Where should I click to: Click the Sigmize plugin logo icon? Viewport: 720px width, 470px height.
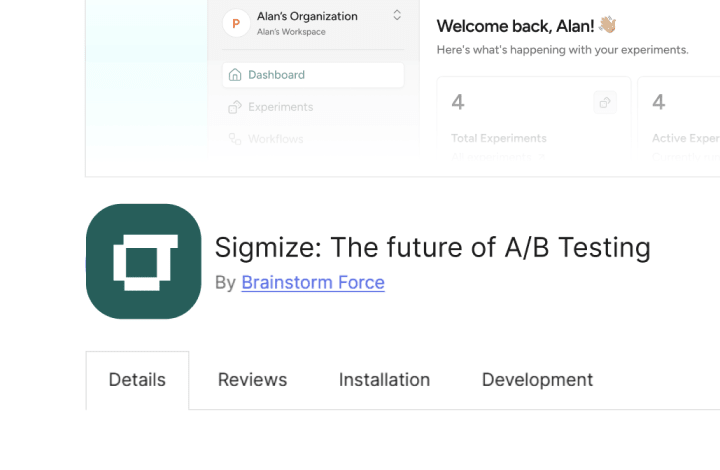[x=143, y=261]
